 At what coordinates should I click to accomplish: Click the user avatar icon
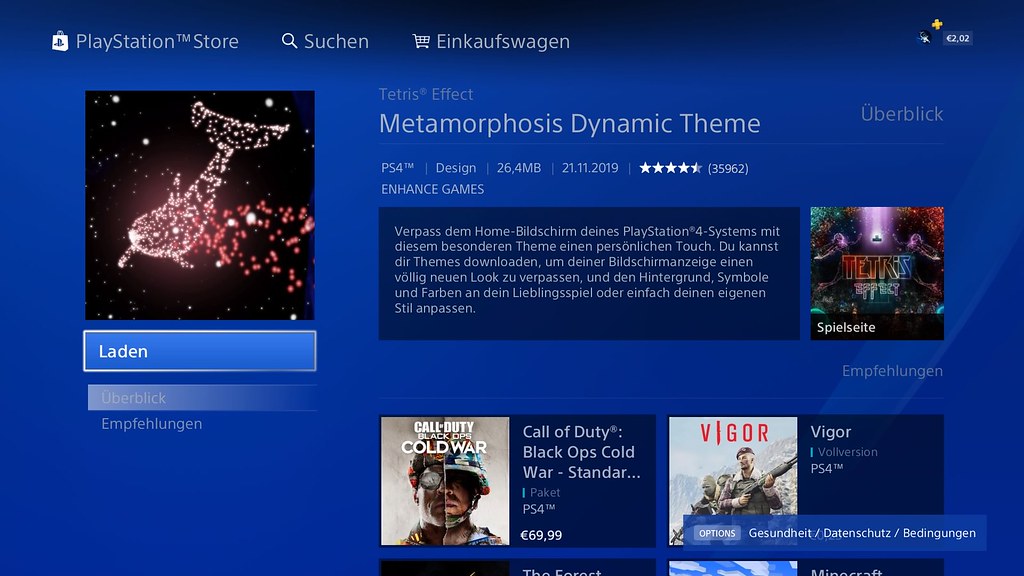[x=925, y=38]
